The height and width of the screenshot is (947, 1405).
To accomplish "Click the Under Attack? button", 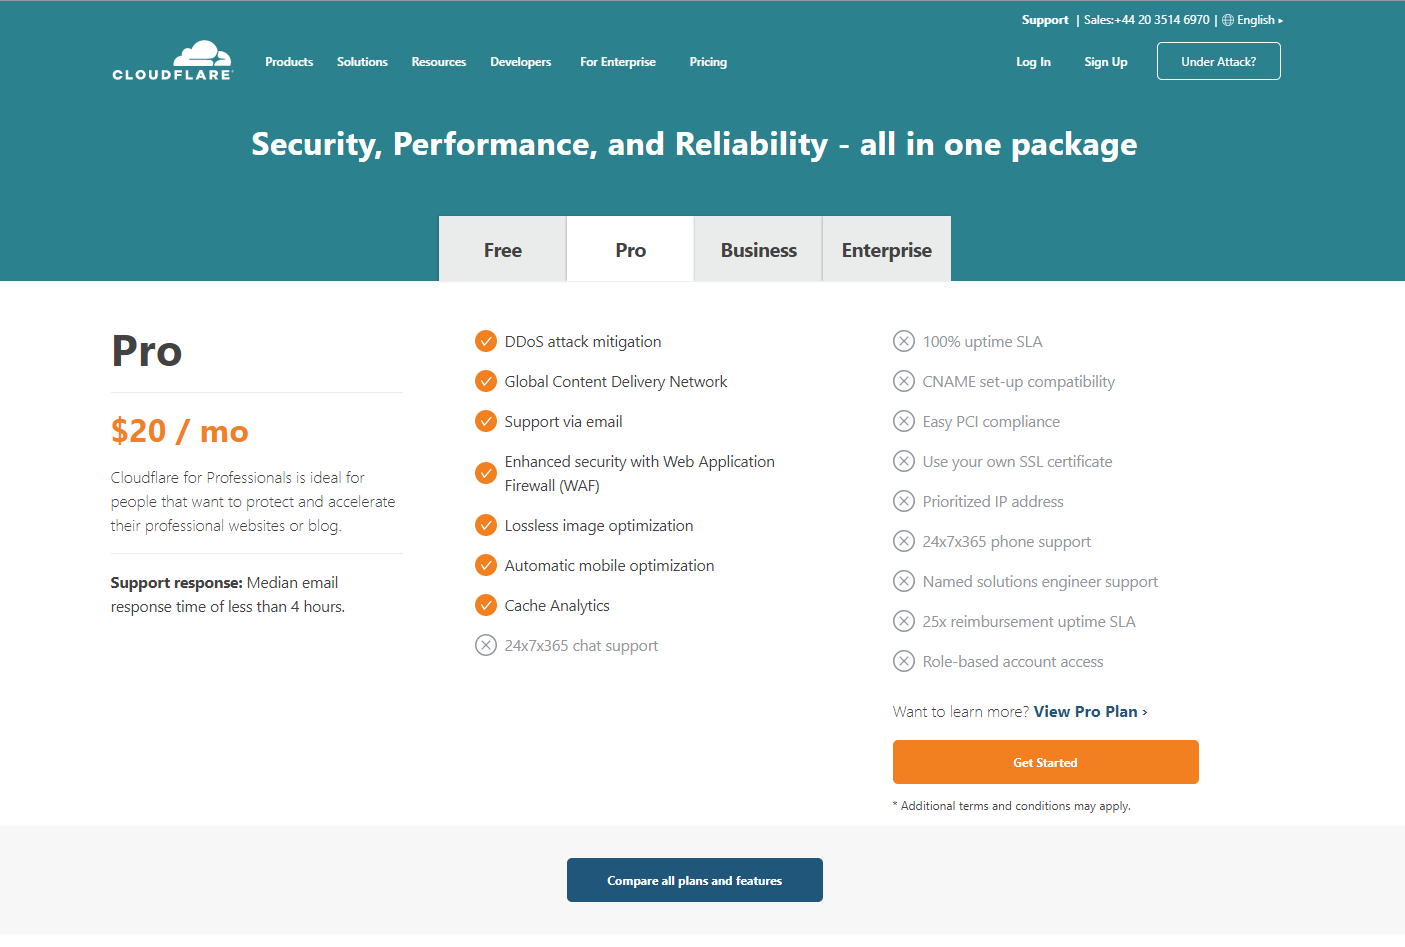I will tap(1218, 61).
